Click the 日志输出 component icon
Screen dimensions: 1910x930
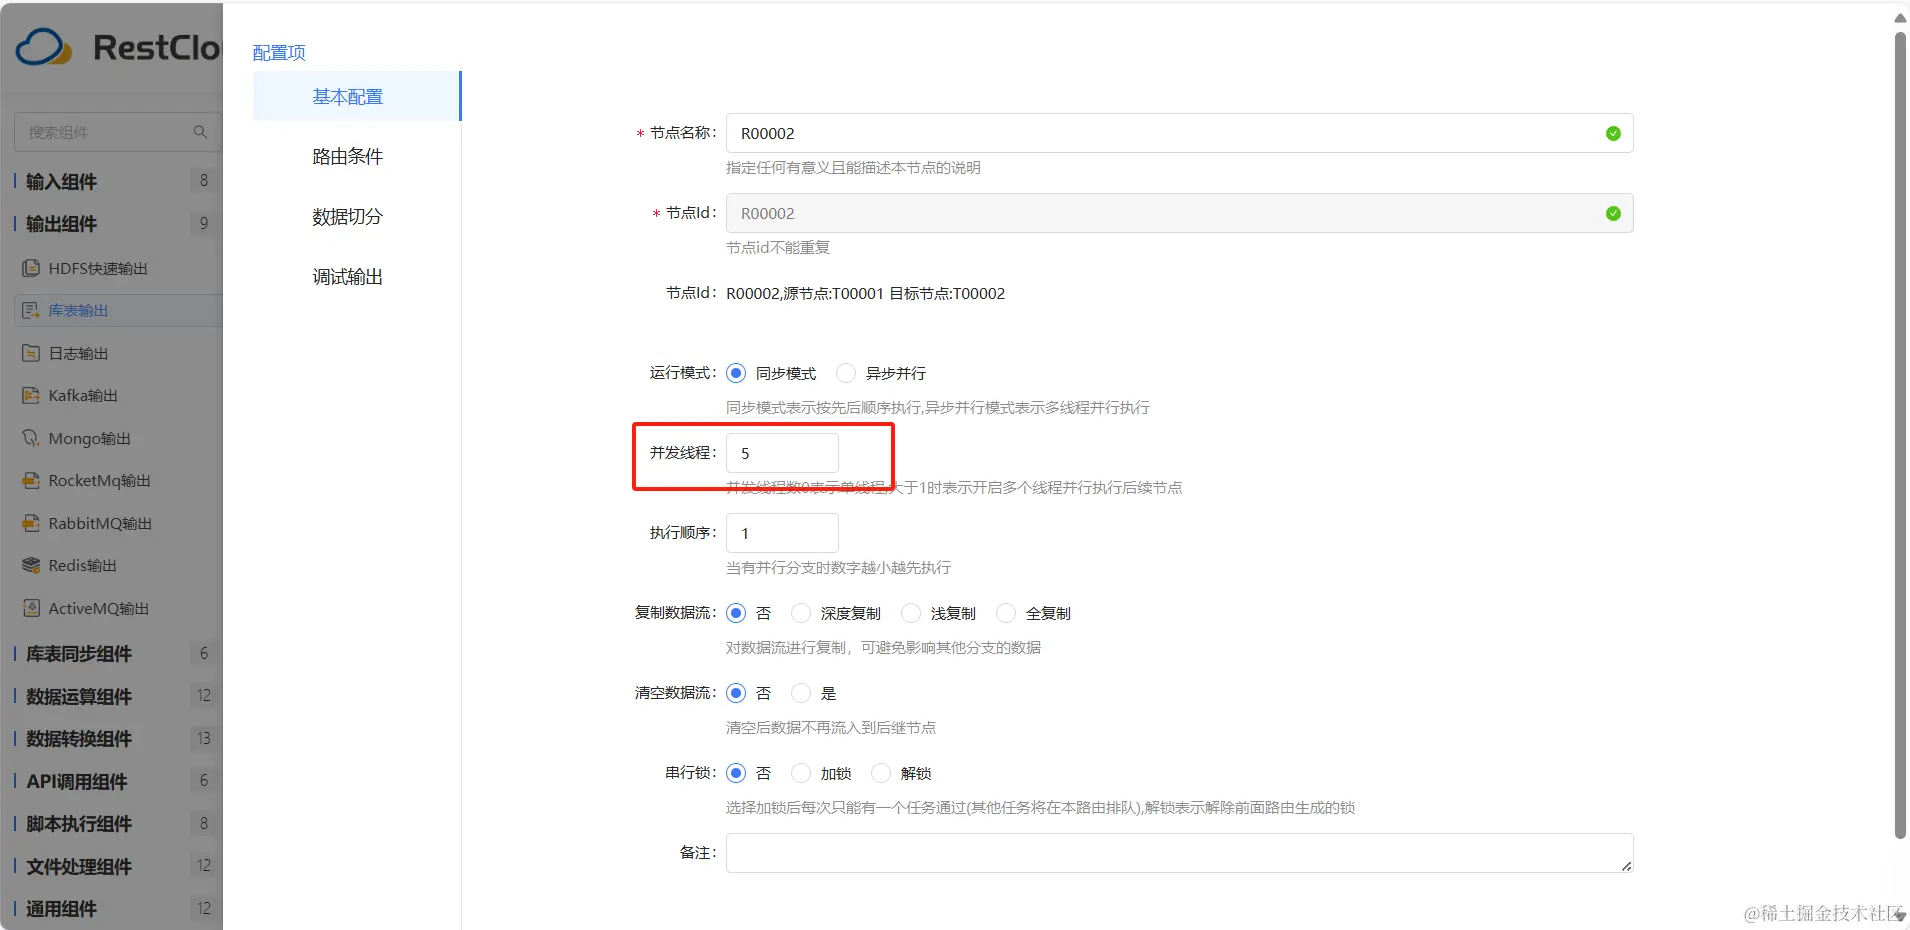coord(31,353)
